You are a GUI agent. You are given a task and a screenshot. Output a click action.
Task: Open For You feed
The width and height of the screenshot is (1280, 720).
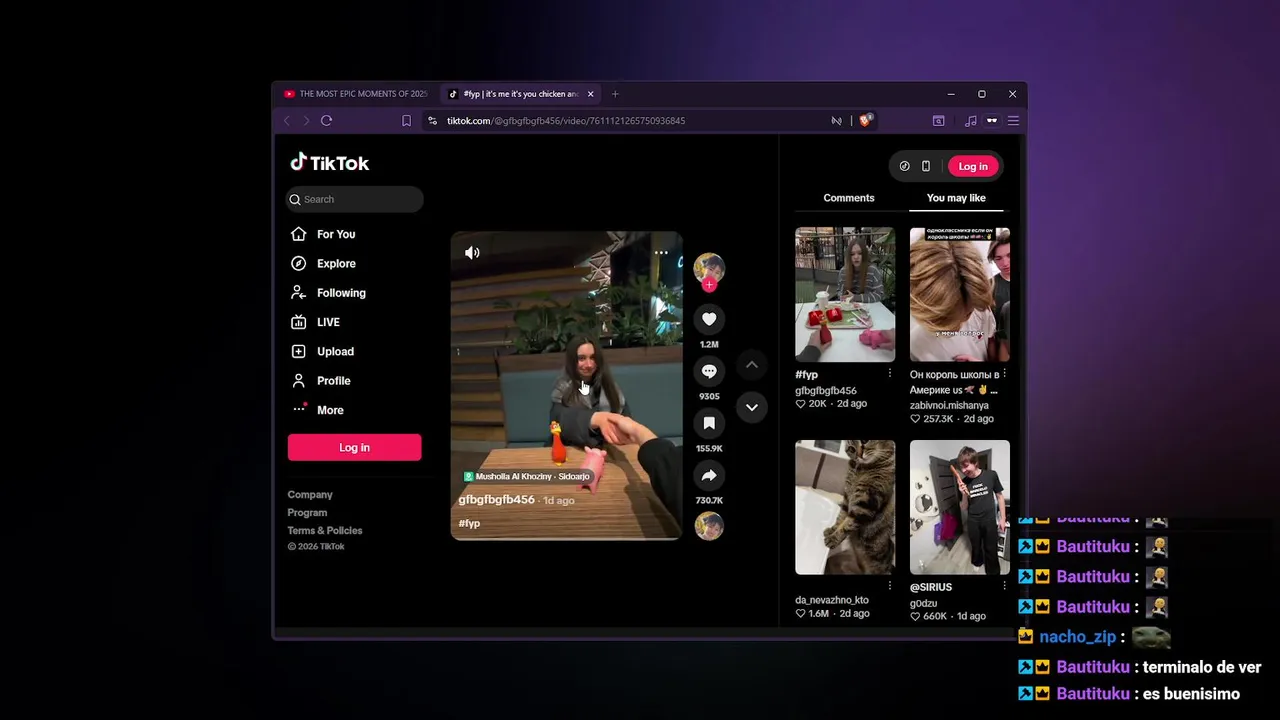click(336, 234)
